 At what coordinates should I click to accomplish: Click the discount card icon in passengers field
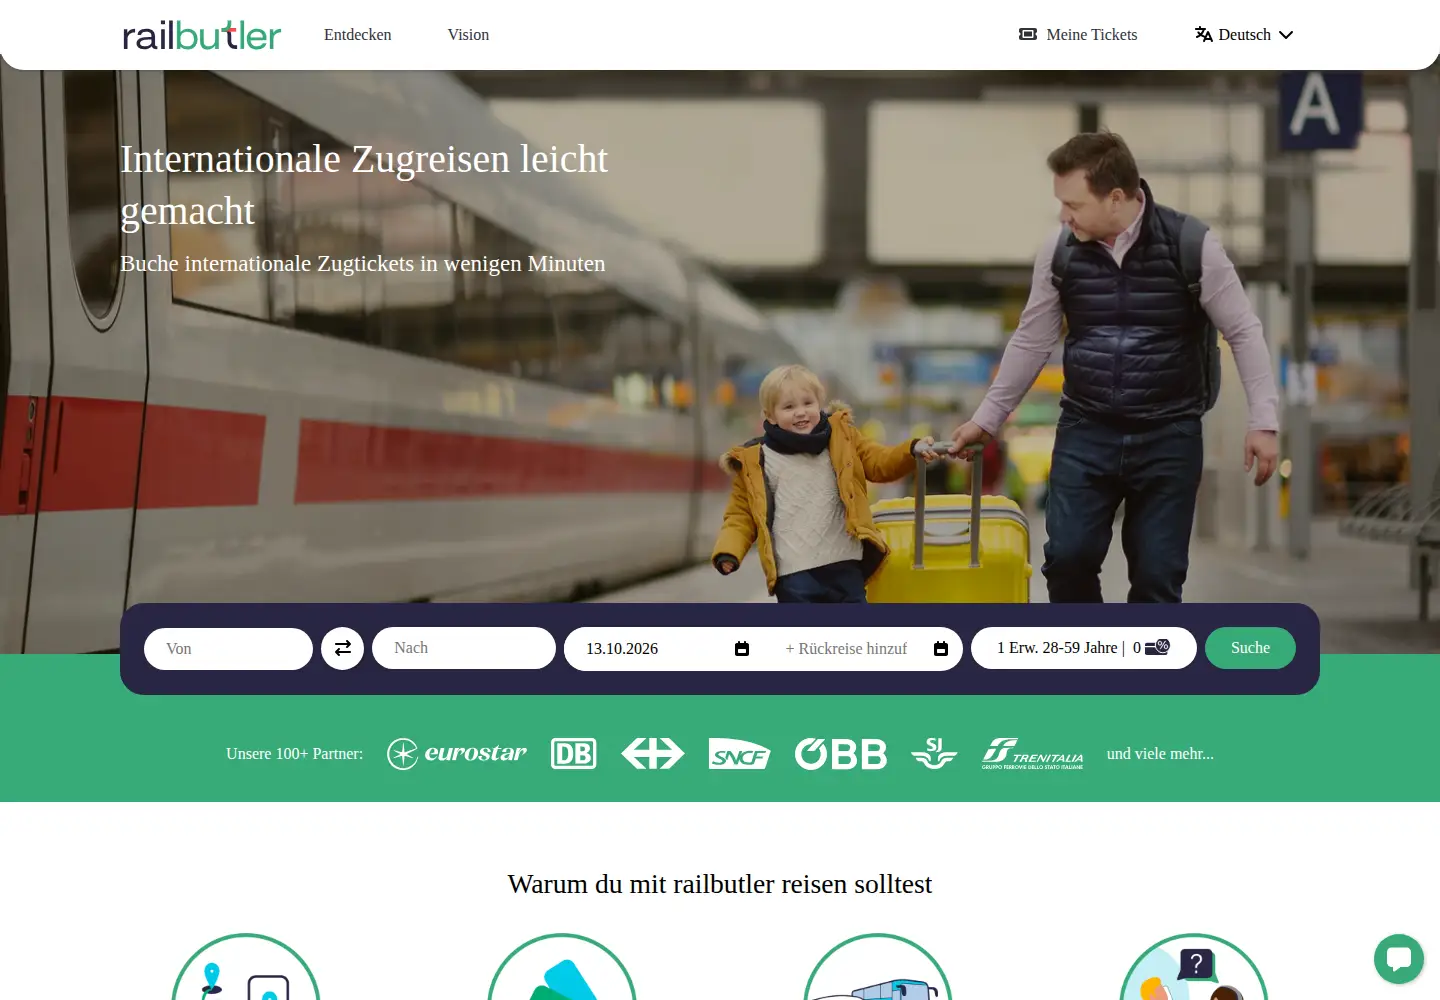(x=1157, y=647)
